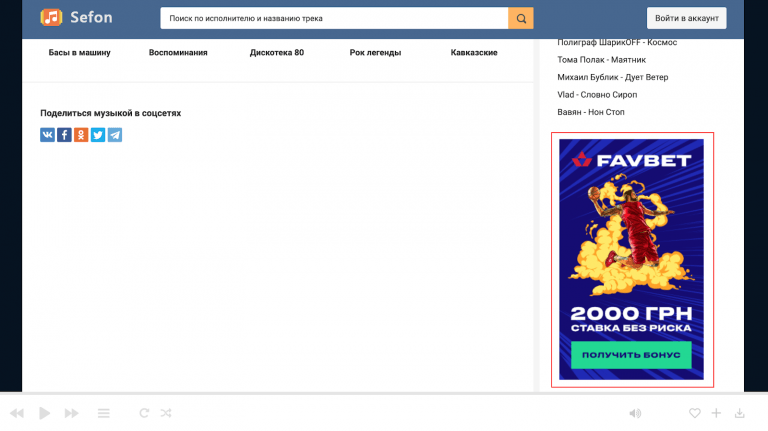Viewport: 768px width, 431px height.
Task: Open the player playlist menu icon
Action: pyautogui.click(x=104, y=413)
